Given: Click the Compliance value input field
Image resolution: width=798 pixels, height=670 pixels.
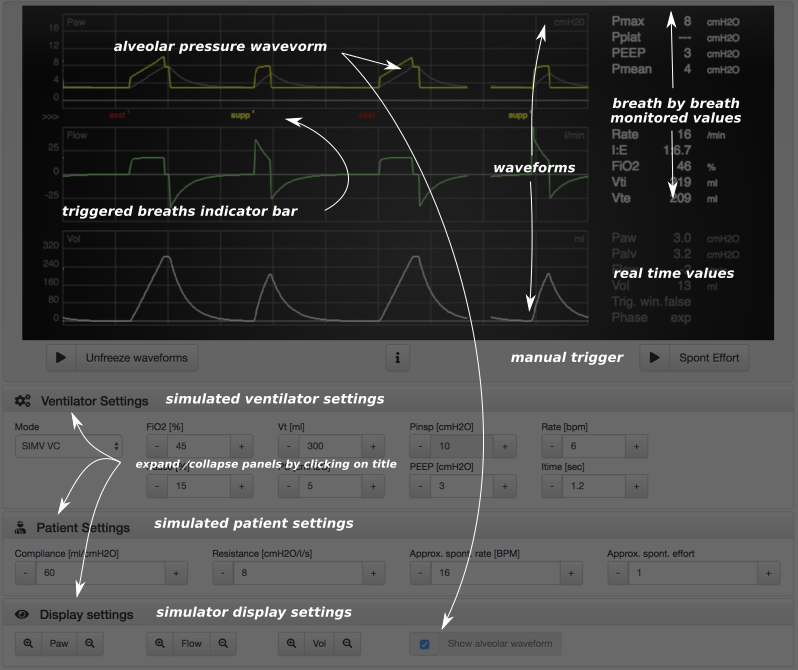Looking at the screenshot, I should [98, 573].
